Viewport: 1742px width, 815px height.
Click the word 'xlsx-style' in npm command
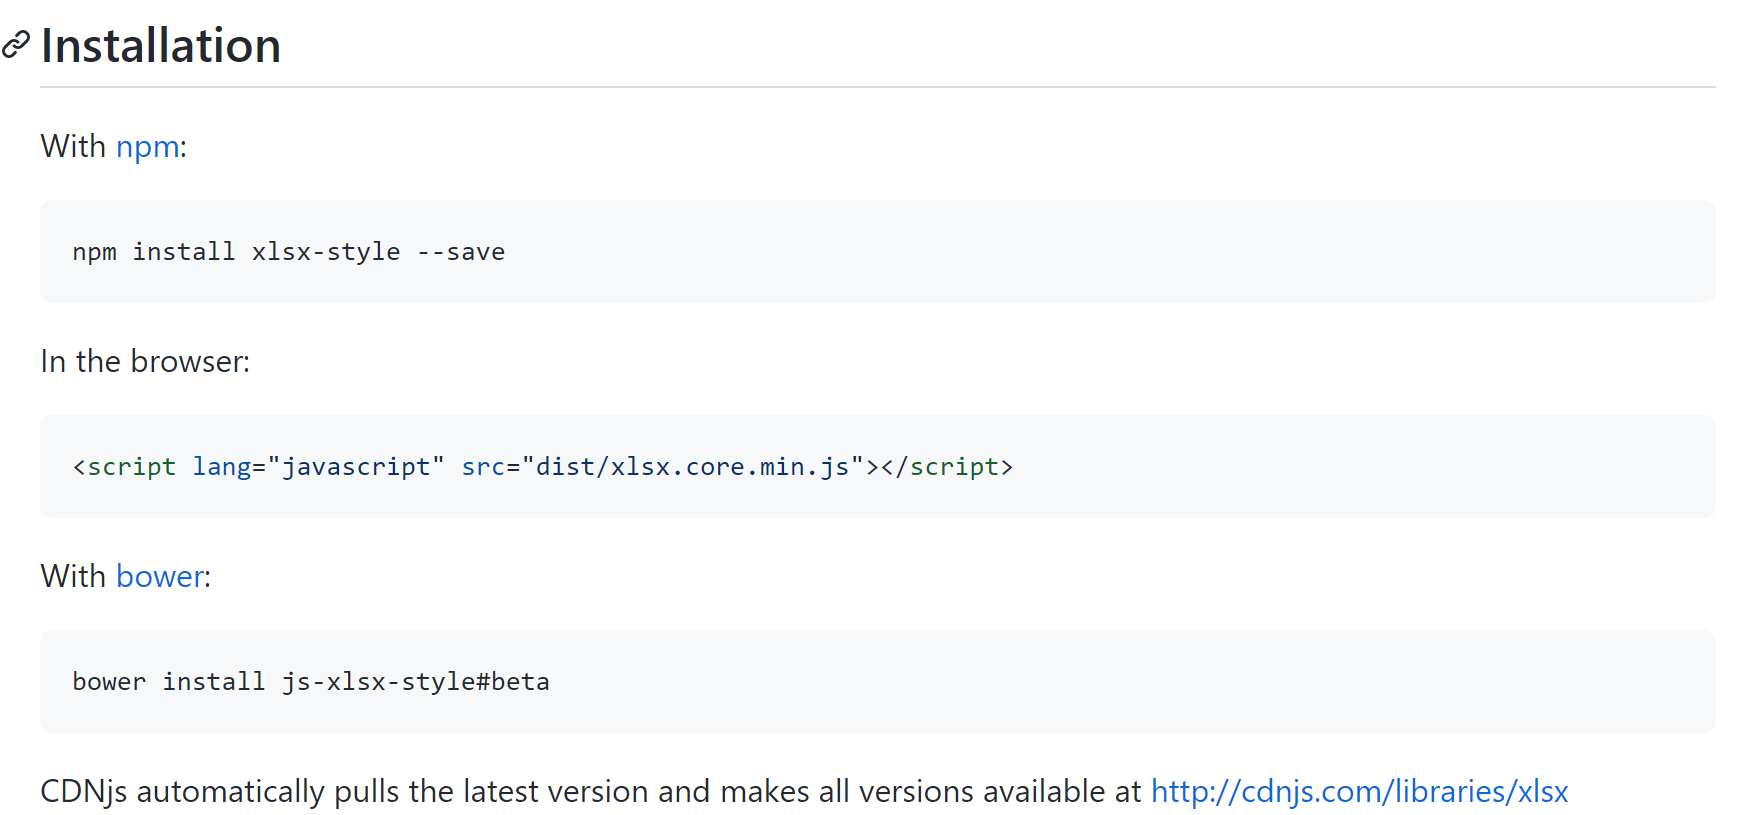325,252
